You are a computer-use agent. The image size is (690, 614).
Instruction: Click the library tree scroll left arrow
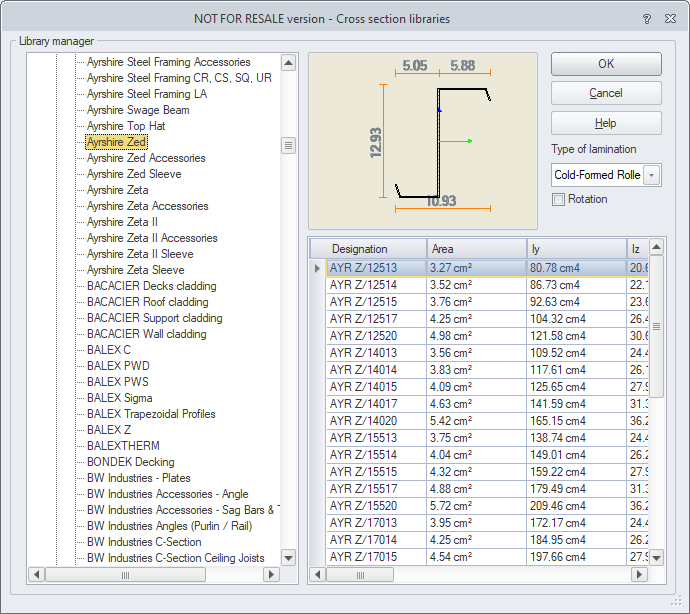point(37,574)
